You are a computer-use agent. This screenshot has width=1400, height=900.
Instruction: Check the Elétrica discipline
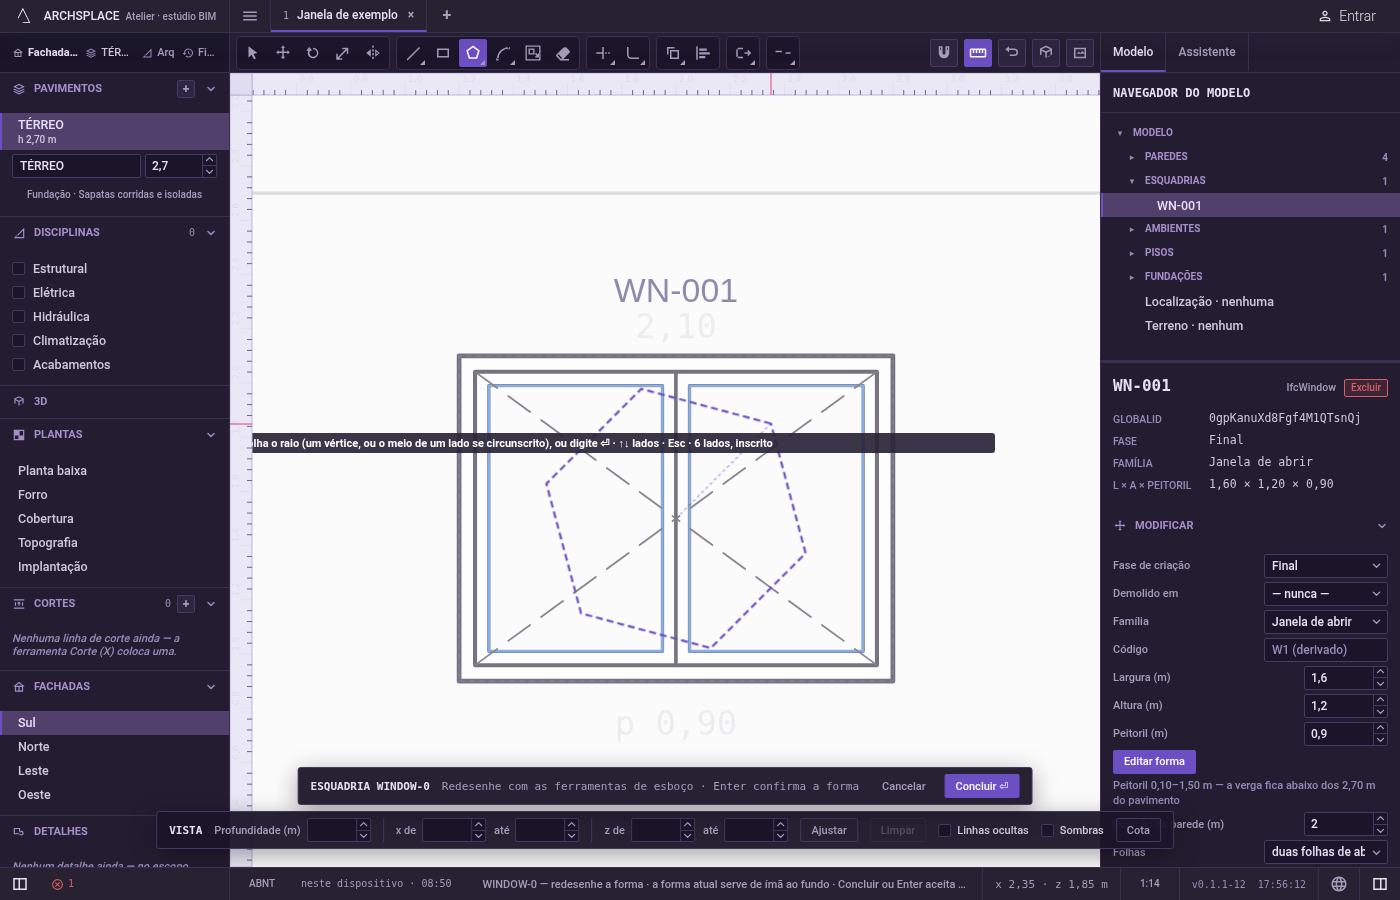tap(18, 293)
